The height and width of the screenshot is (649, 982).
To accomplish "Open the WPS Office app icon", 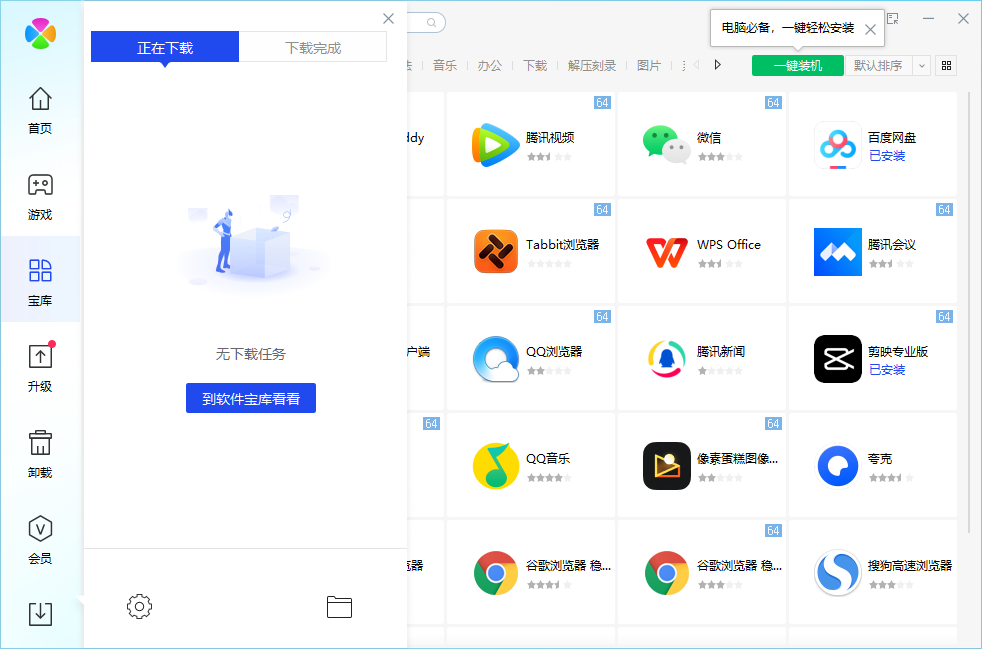I will coord(666,252).
